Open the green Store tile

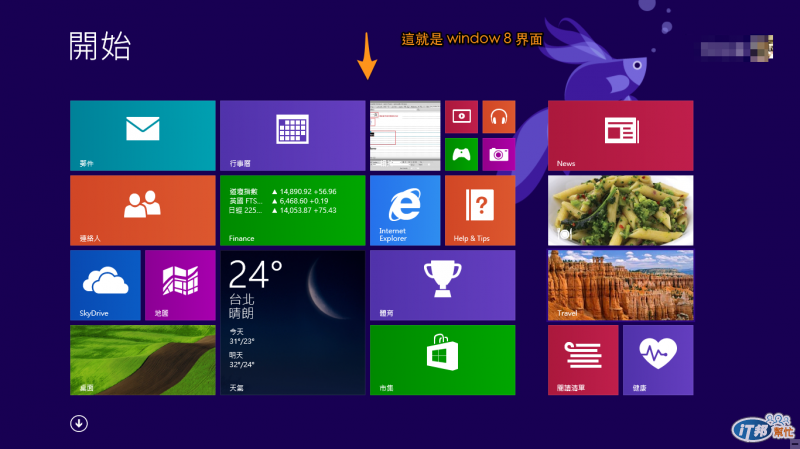442,360
